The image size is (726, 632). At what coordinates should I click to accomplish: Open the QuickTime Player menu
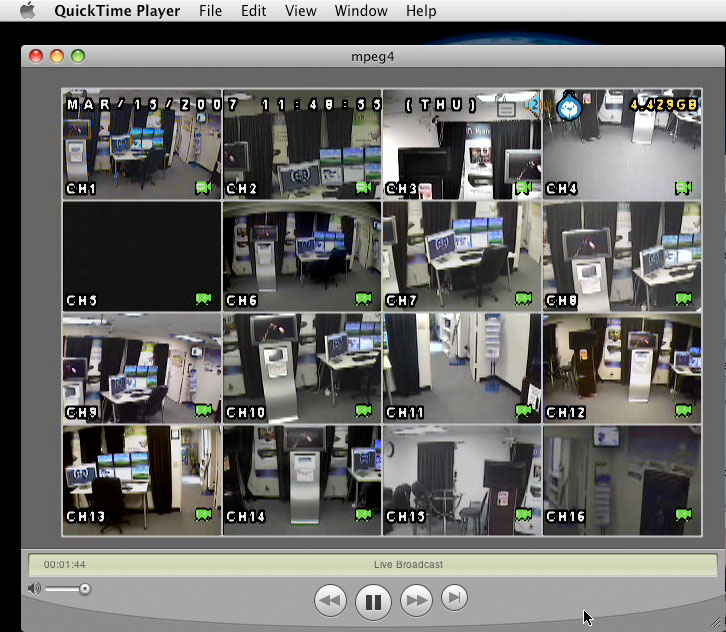point(117,11)
